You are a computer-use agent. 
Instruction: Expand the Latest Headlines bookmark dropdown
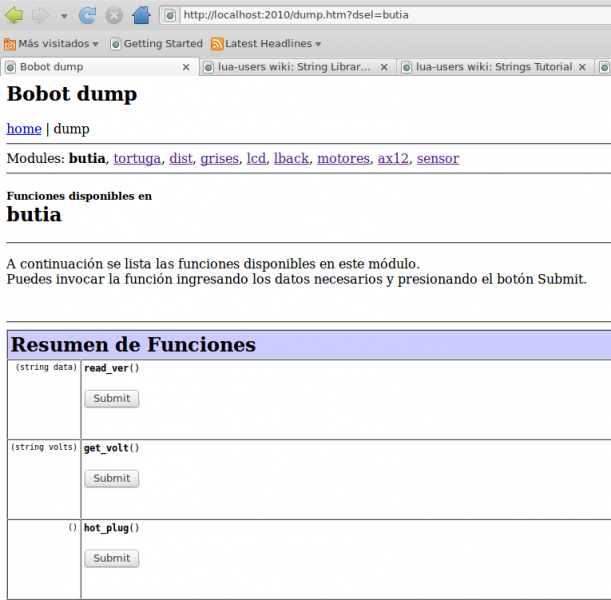point(318,44)
